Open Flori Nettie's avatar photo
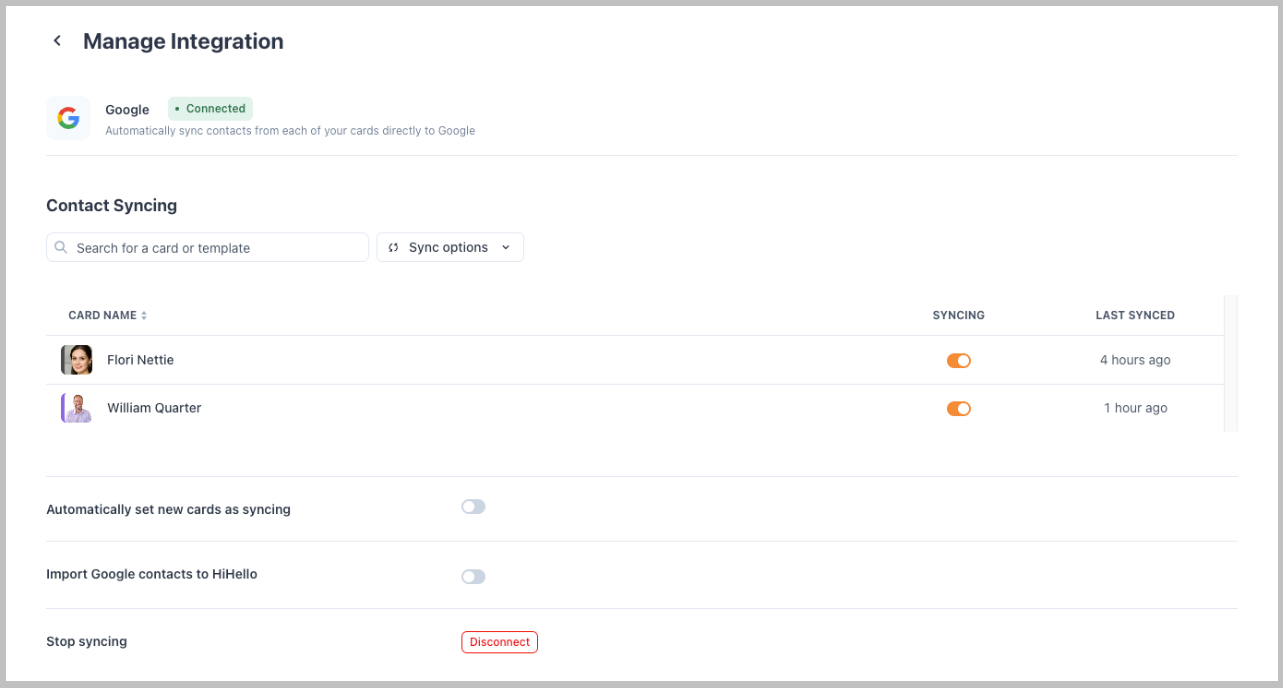Image resolution: width=1283 pixels, height=688 pixels. [x=77, y=360]
